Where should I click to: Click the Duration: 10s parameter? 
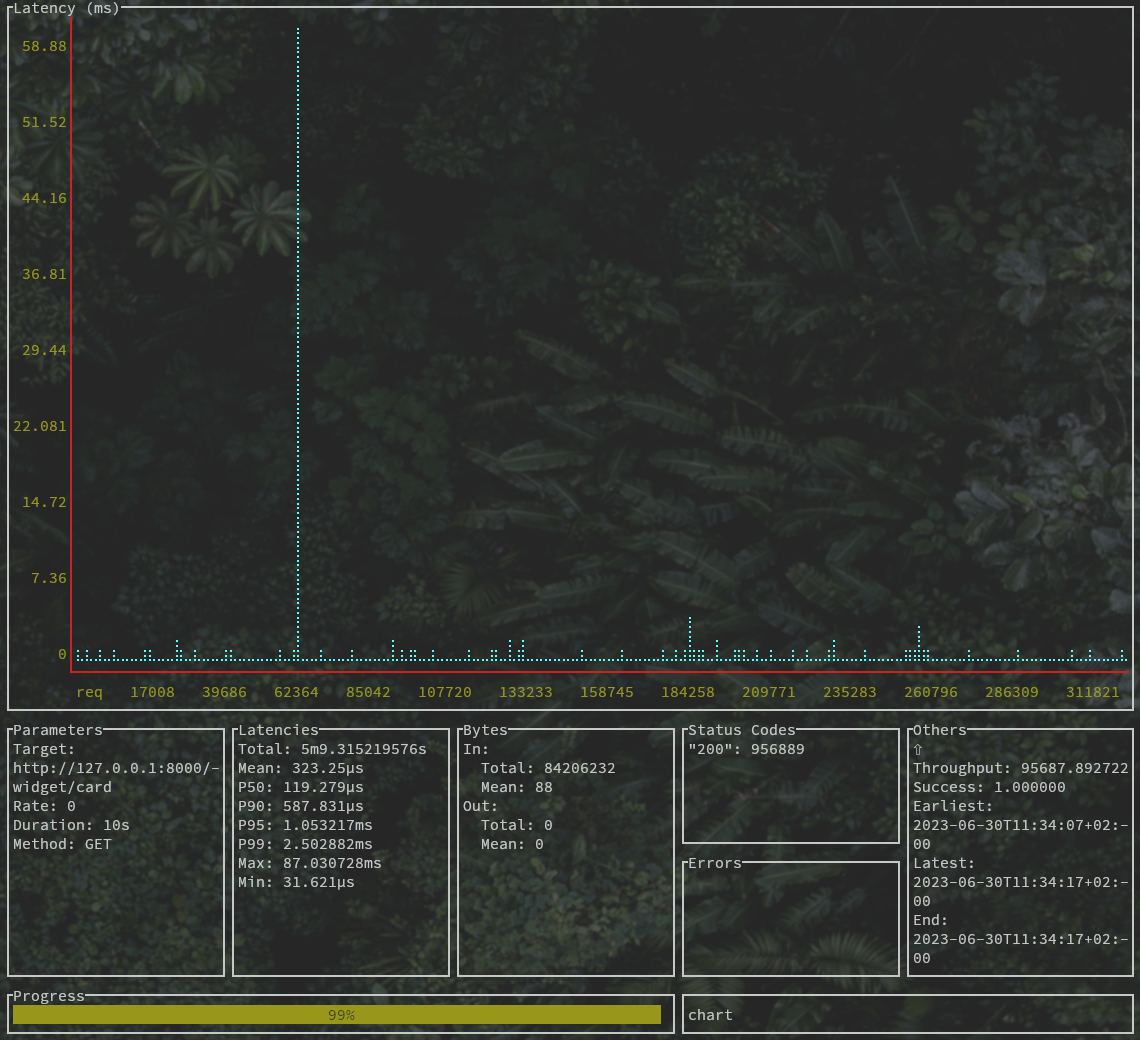point(71,825)
